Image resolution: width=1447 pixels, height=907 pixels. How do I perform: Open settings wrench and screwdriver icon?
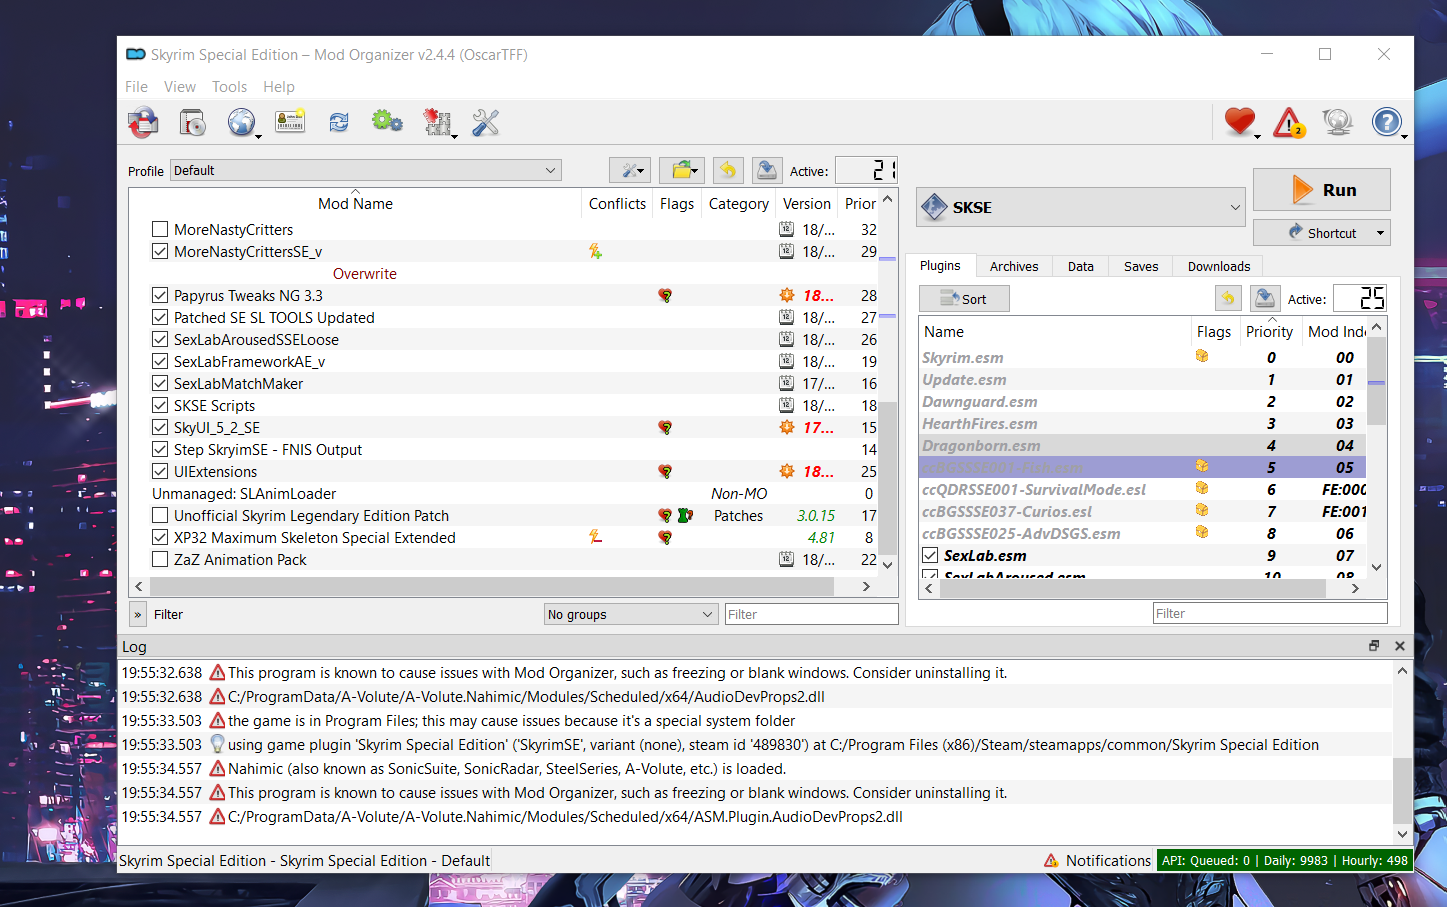485,123
